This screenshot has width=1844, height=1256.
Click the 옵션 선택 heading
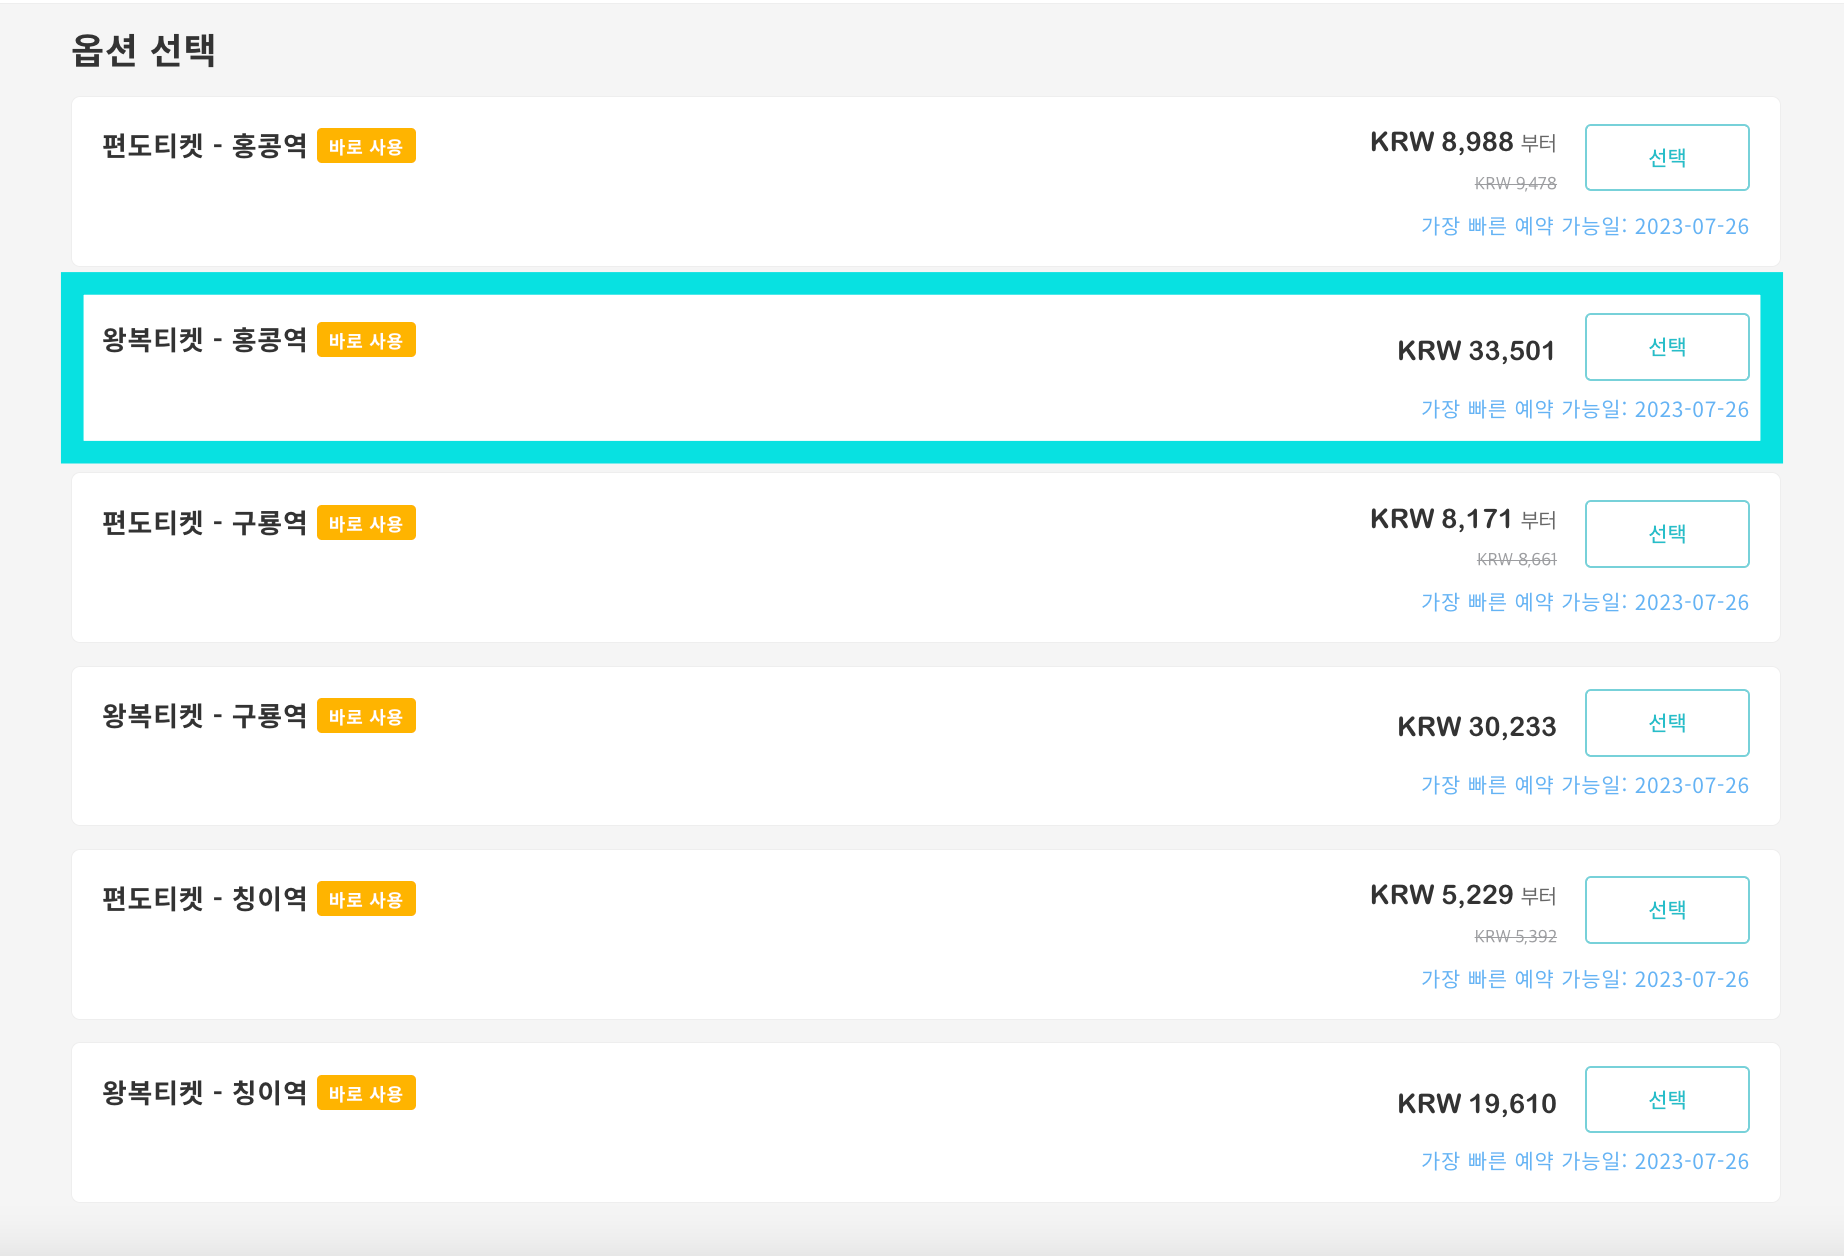tap(144, 50)
